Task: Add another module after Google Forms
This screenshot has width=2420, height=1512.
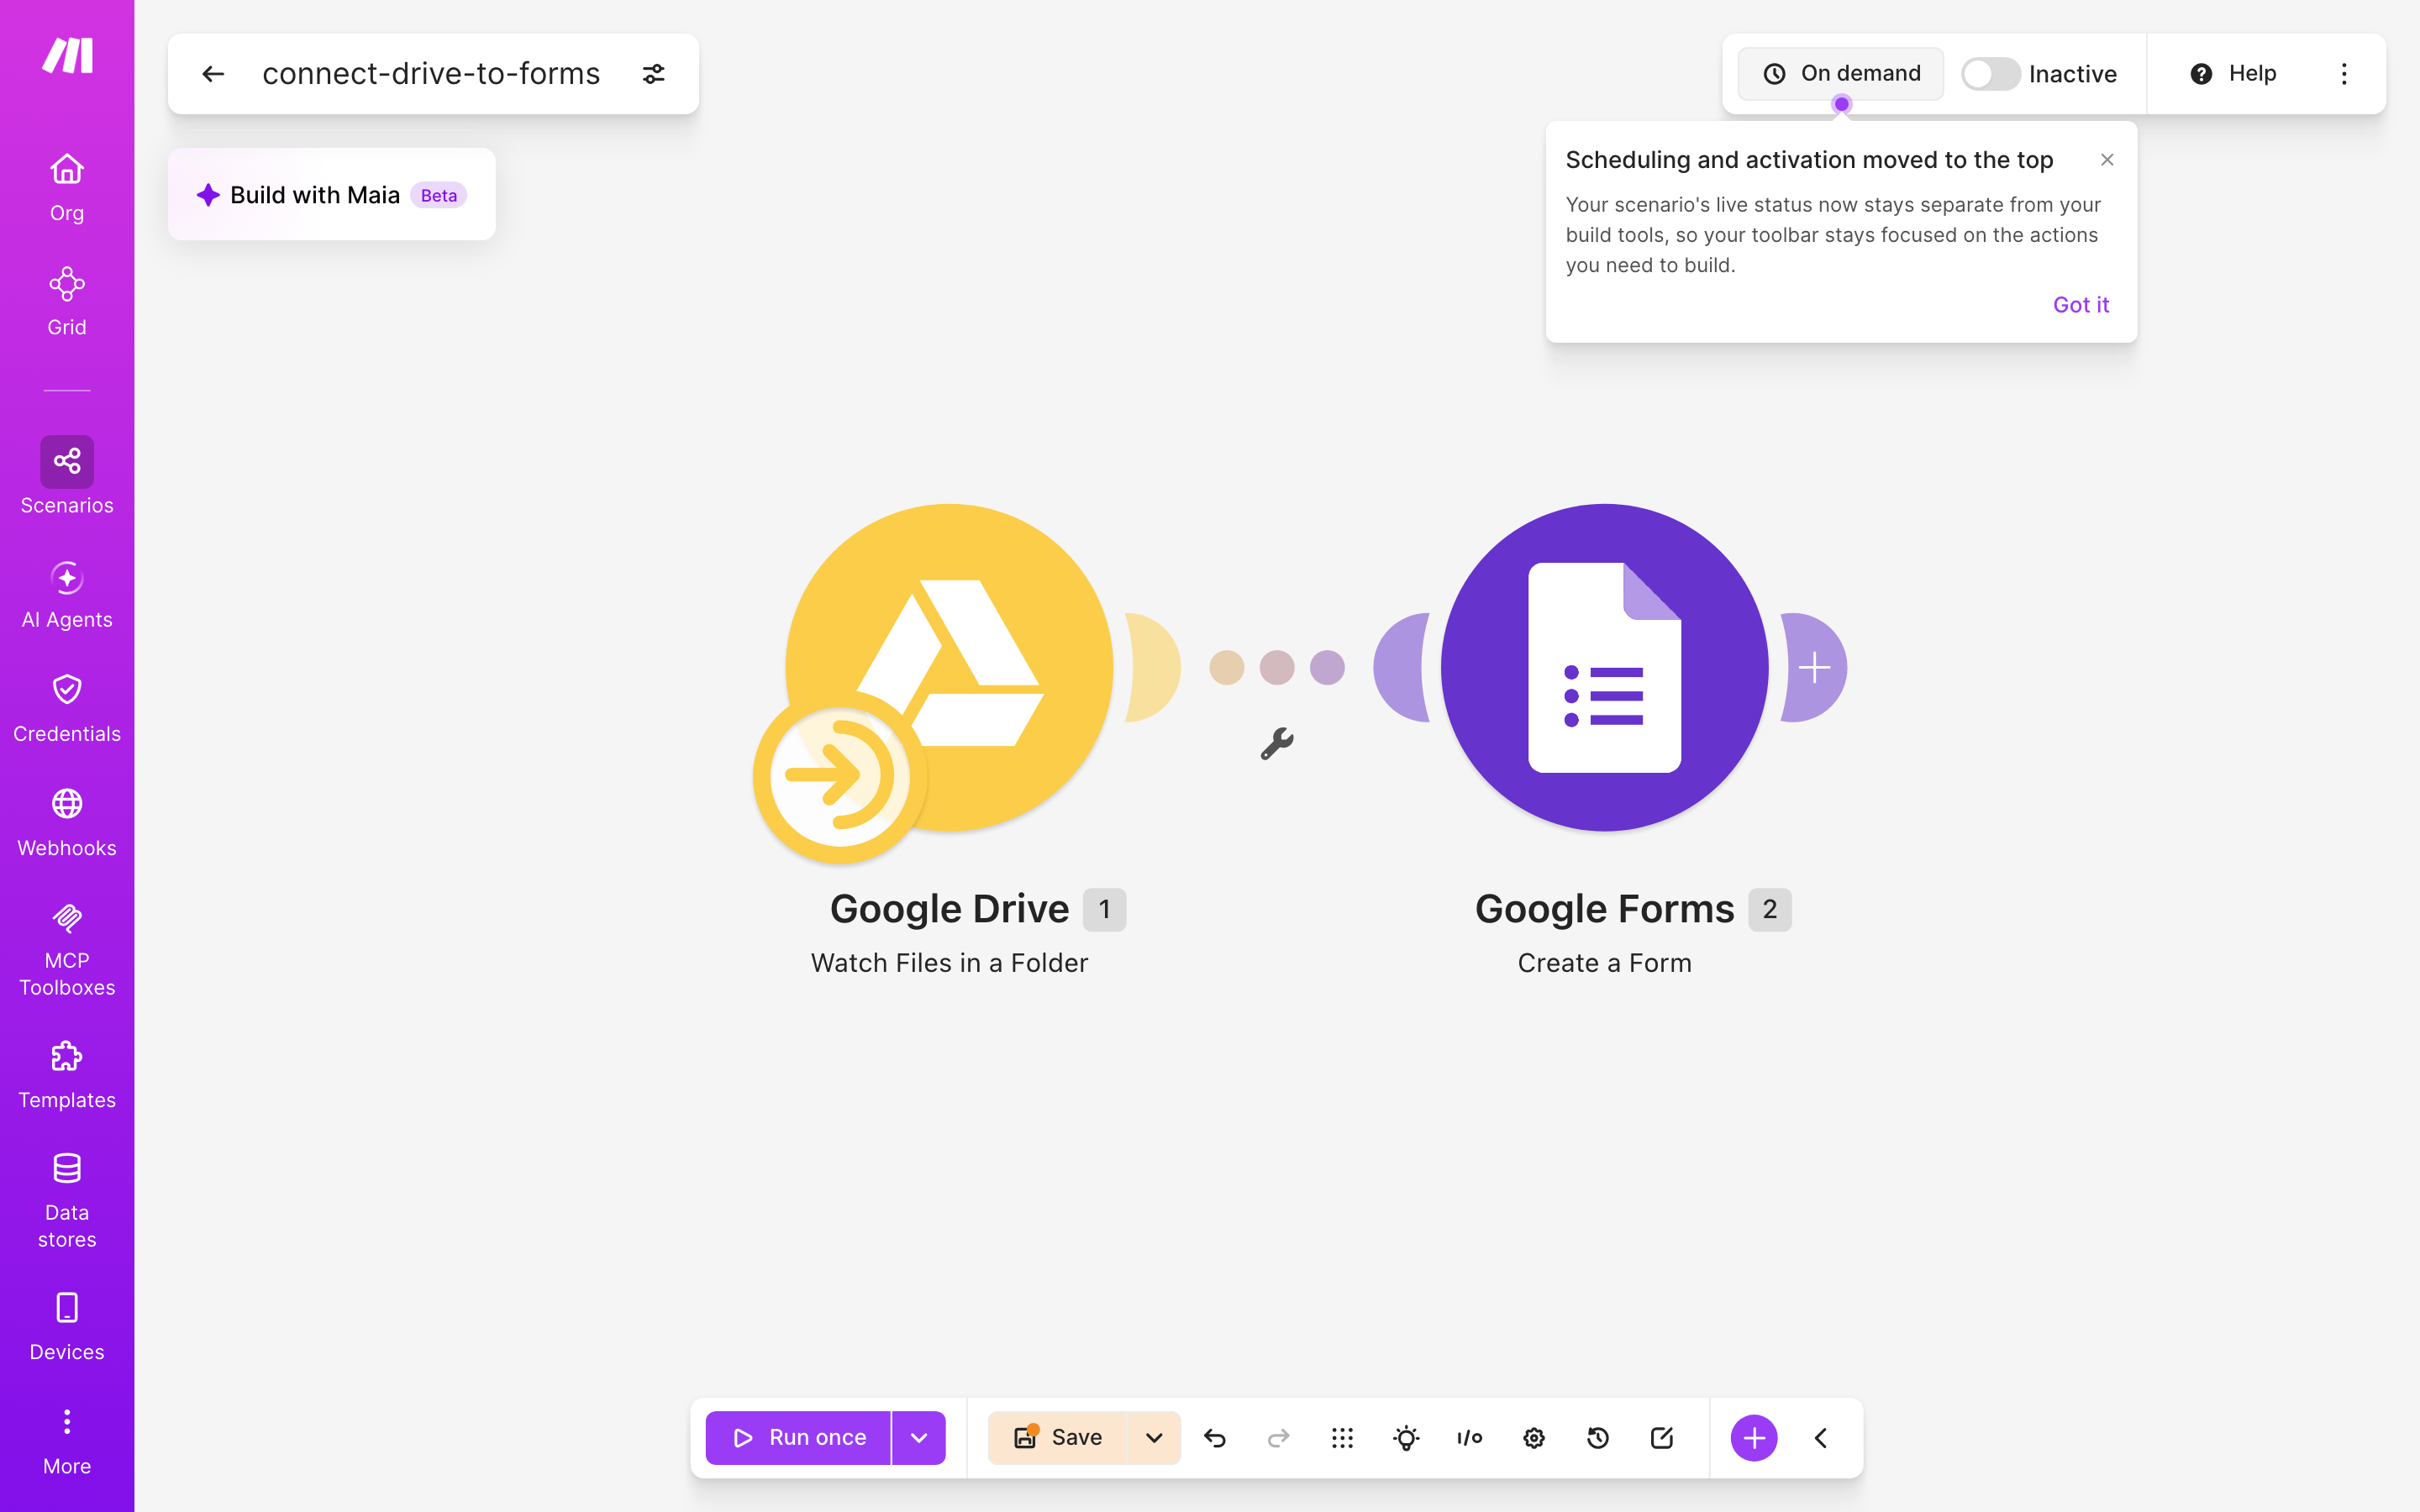Action: (x=1814, y=668)
